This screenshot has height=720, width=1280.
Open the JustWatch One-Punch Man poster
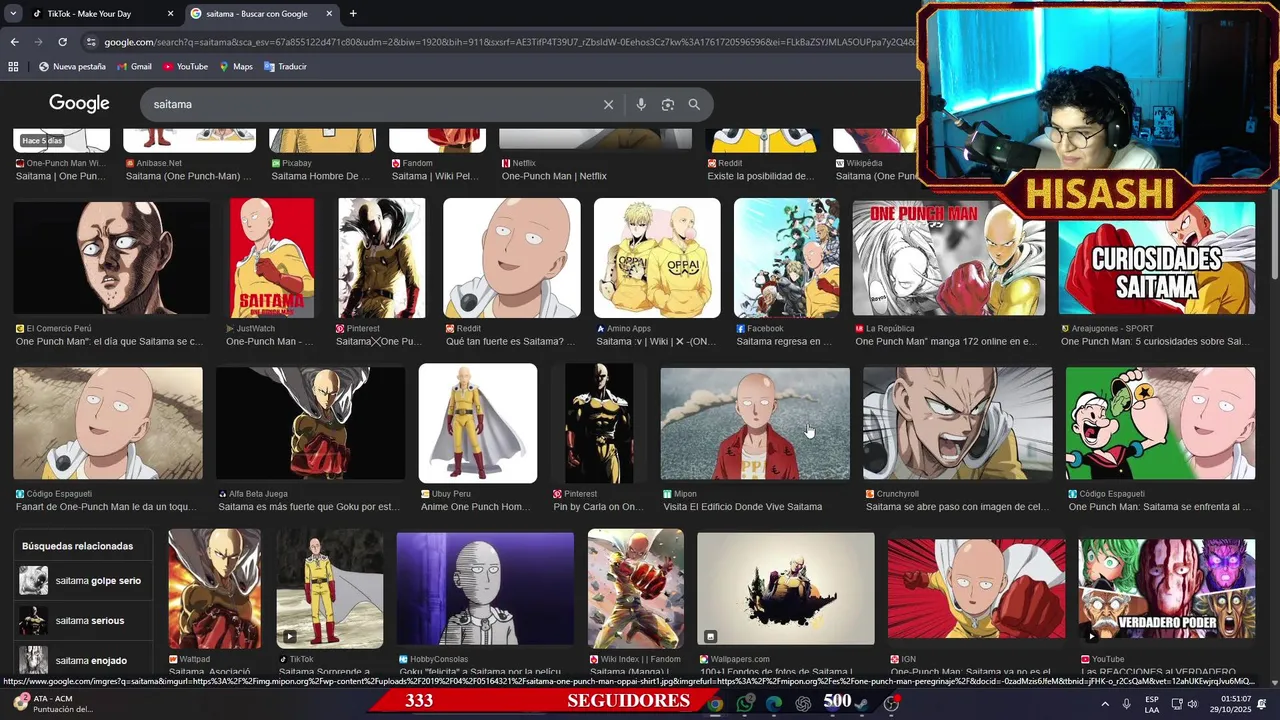pyautogui.click(x=272, y=258)
